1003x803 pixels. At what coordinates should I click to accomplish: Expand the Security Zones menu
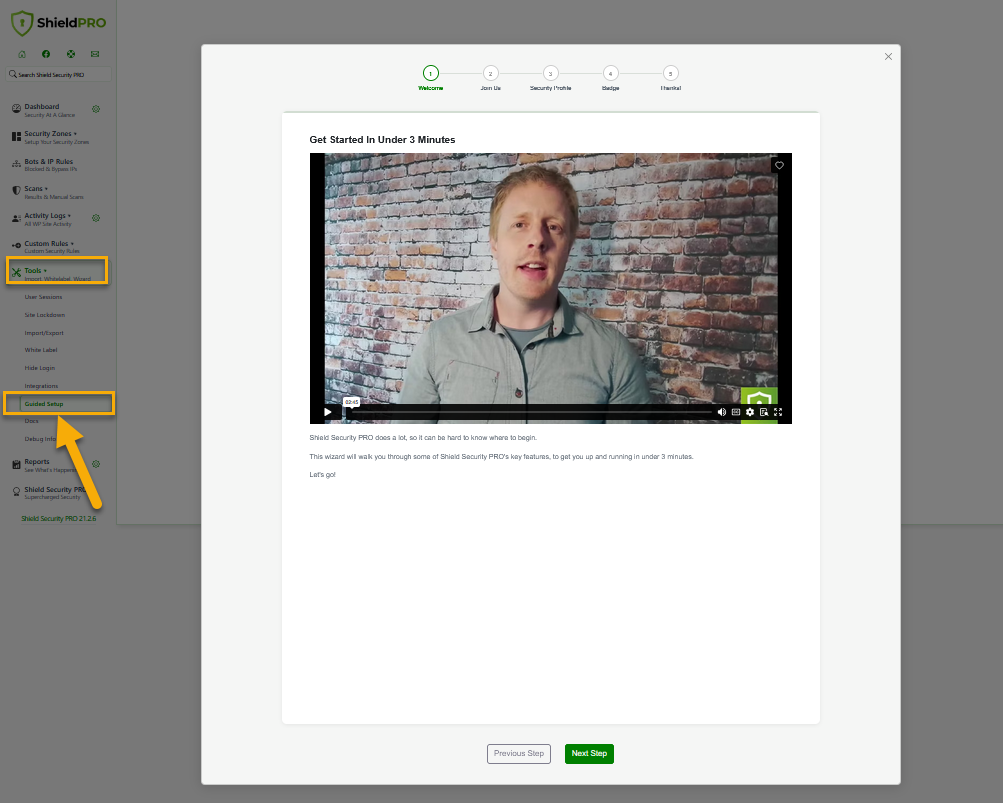pos(56,137)
